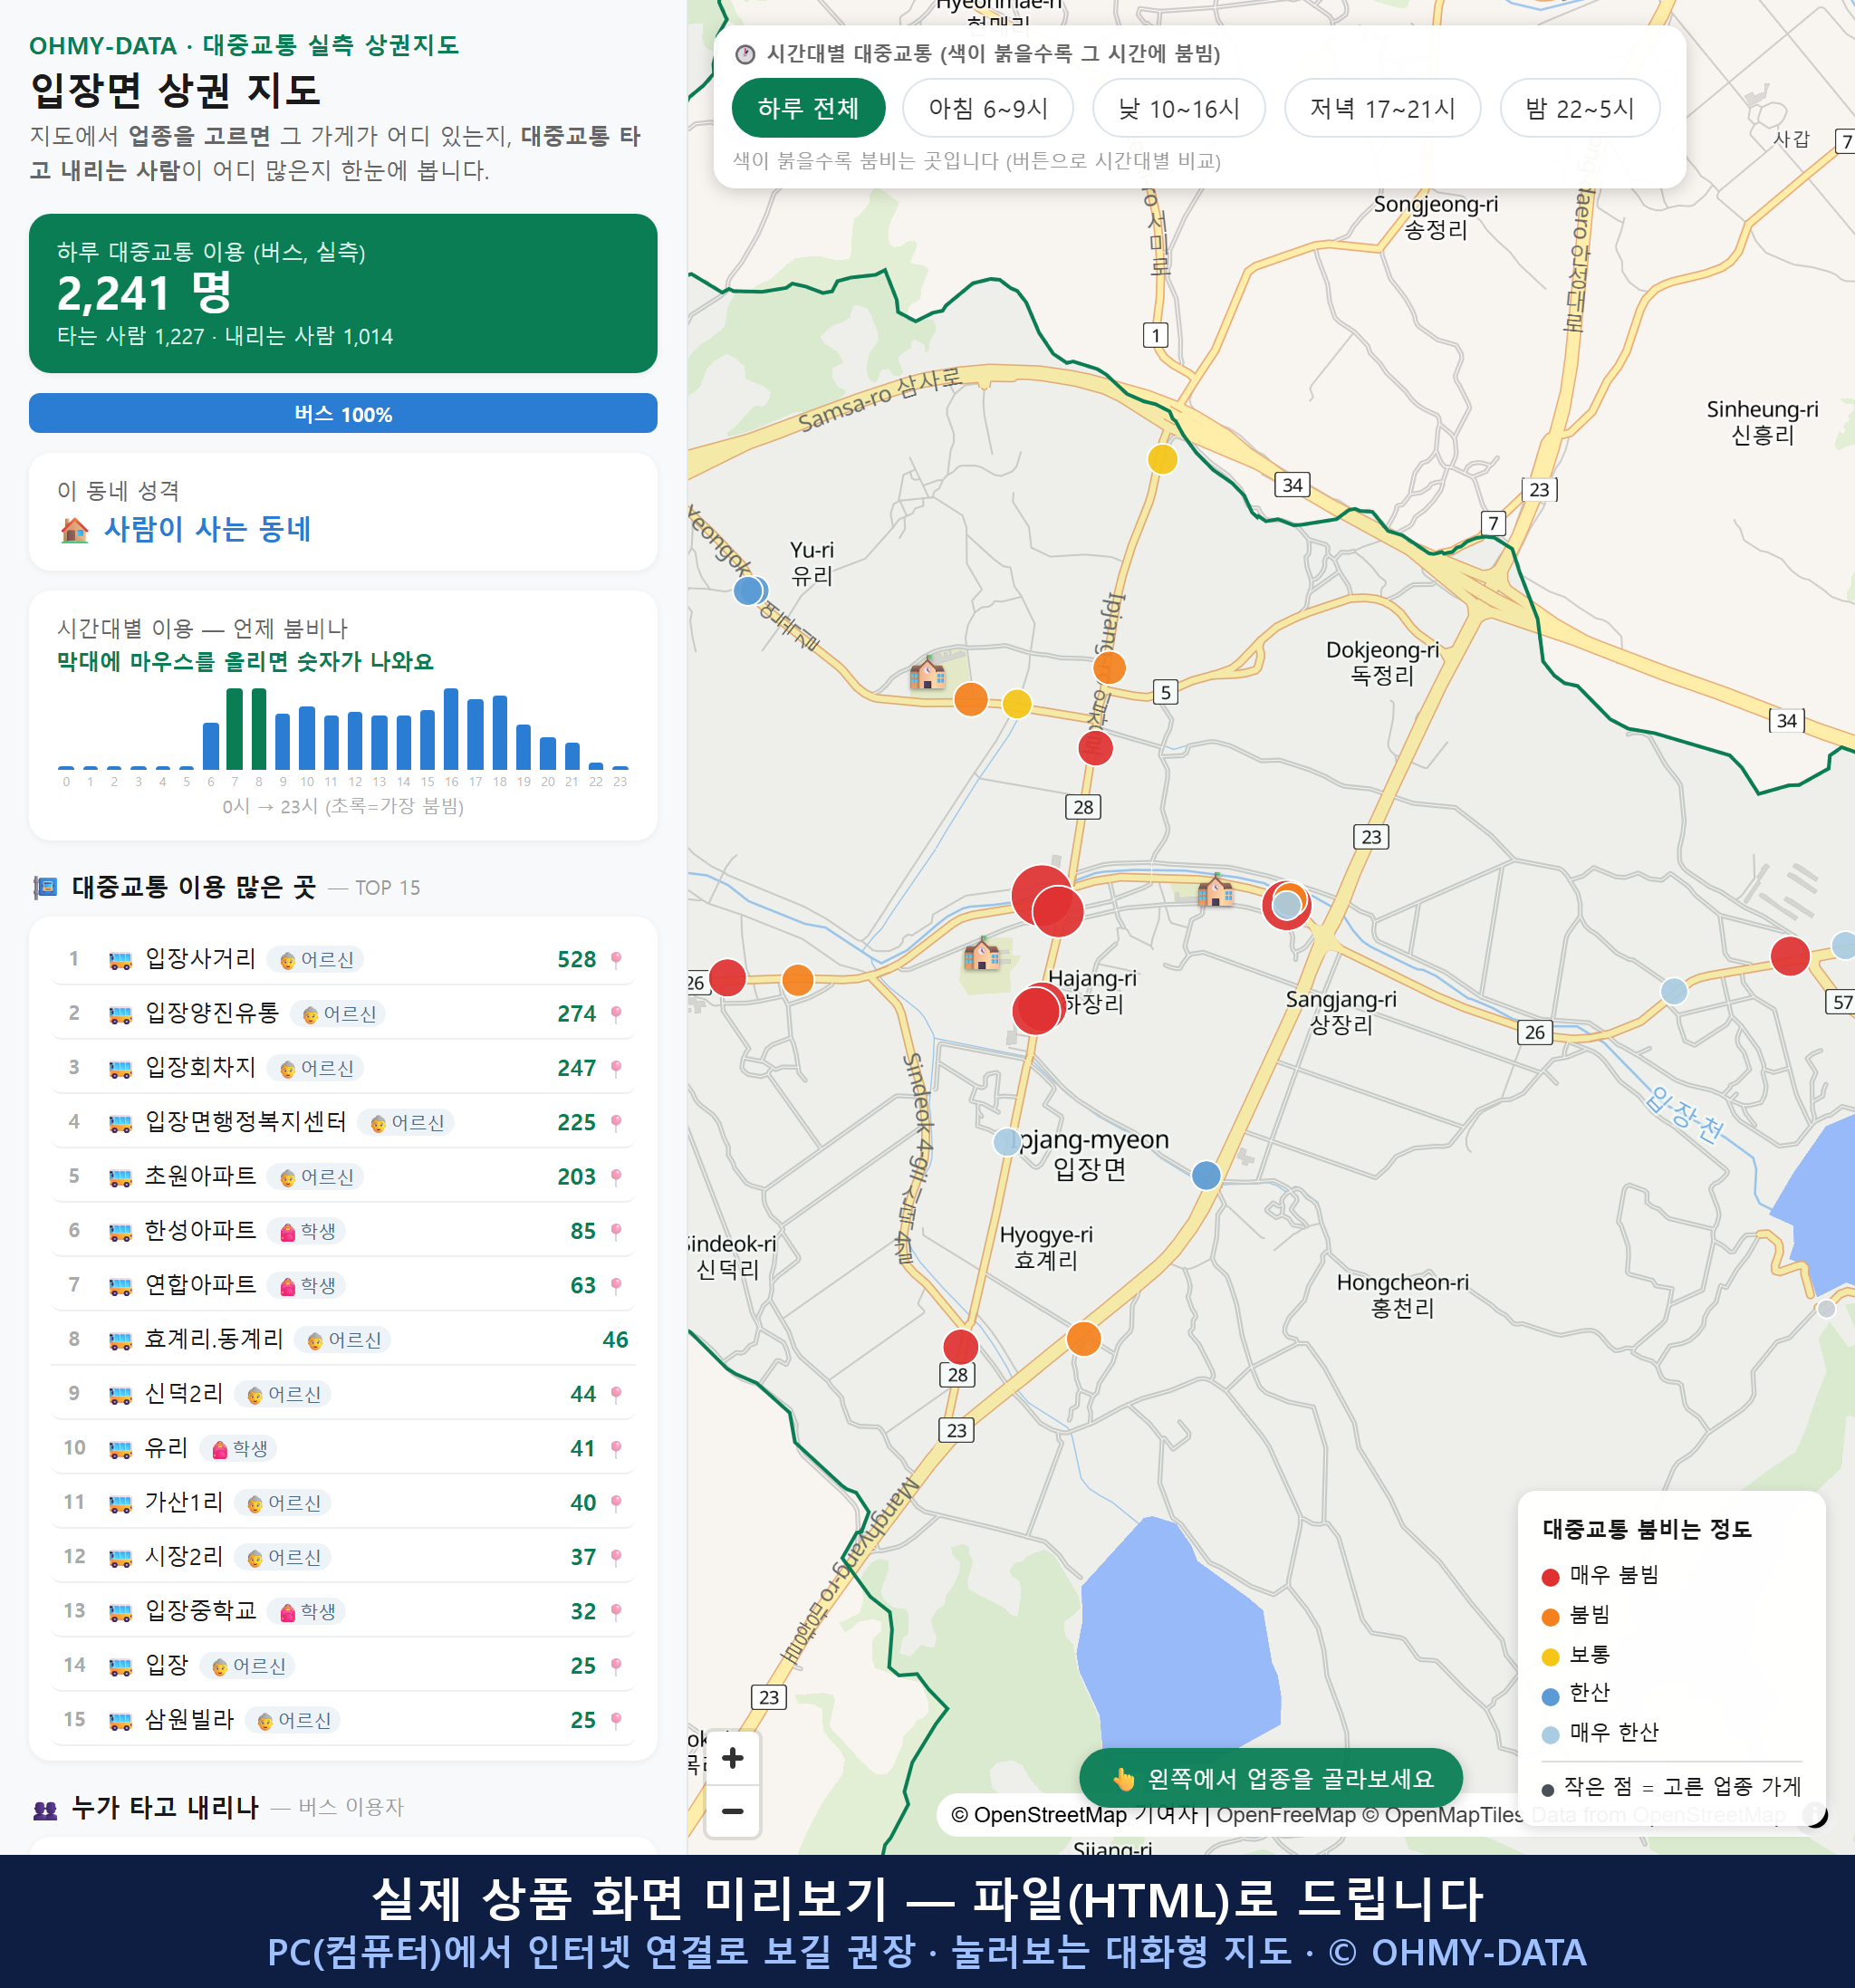Click the school building icon near Yu-ri

click(x=927, y=673)
